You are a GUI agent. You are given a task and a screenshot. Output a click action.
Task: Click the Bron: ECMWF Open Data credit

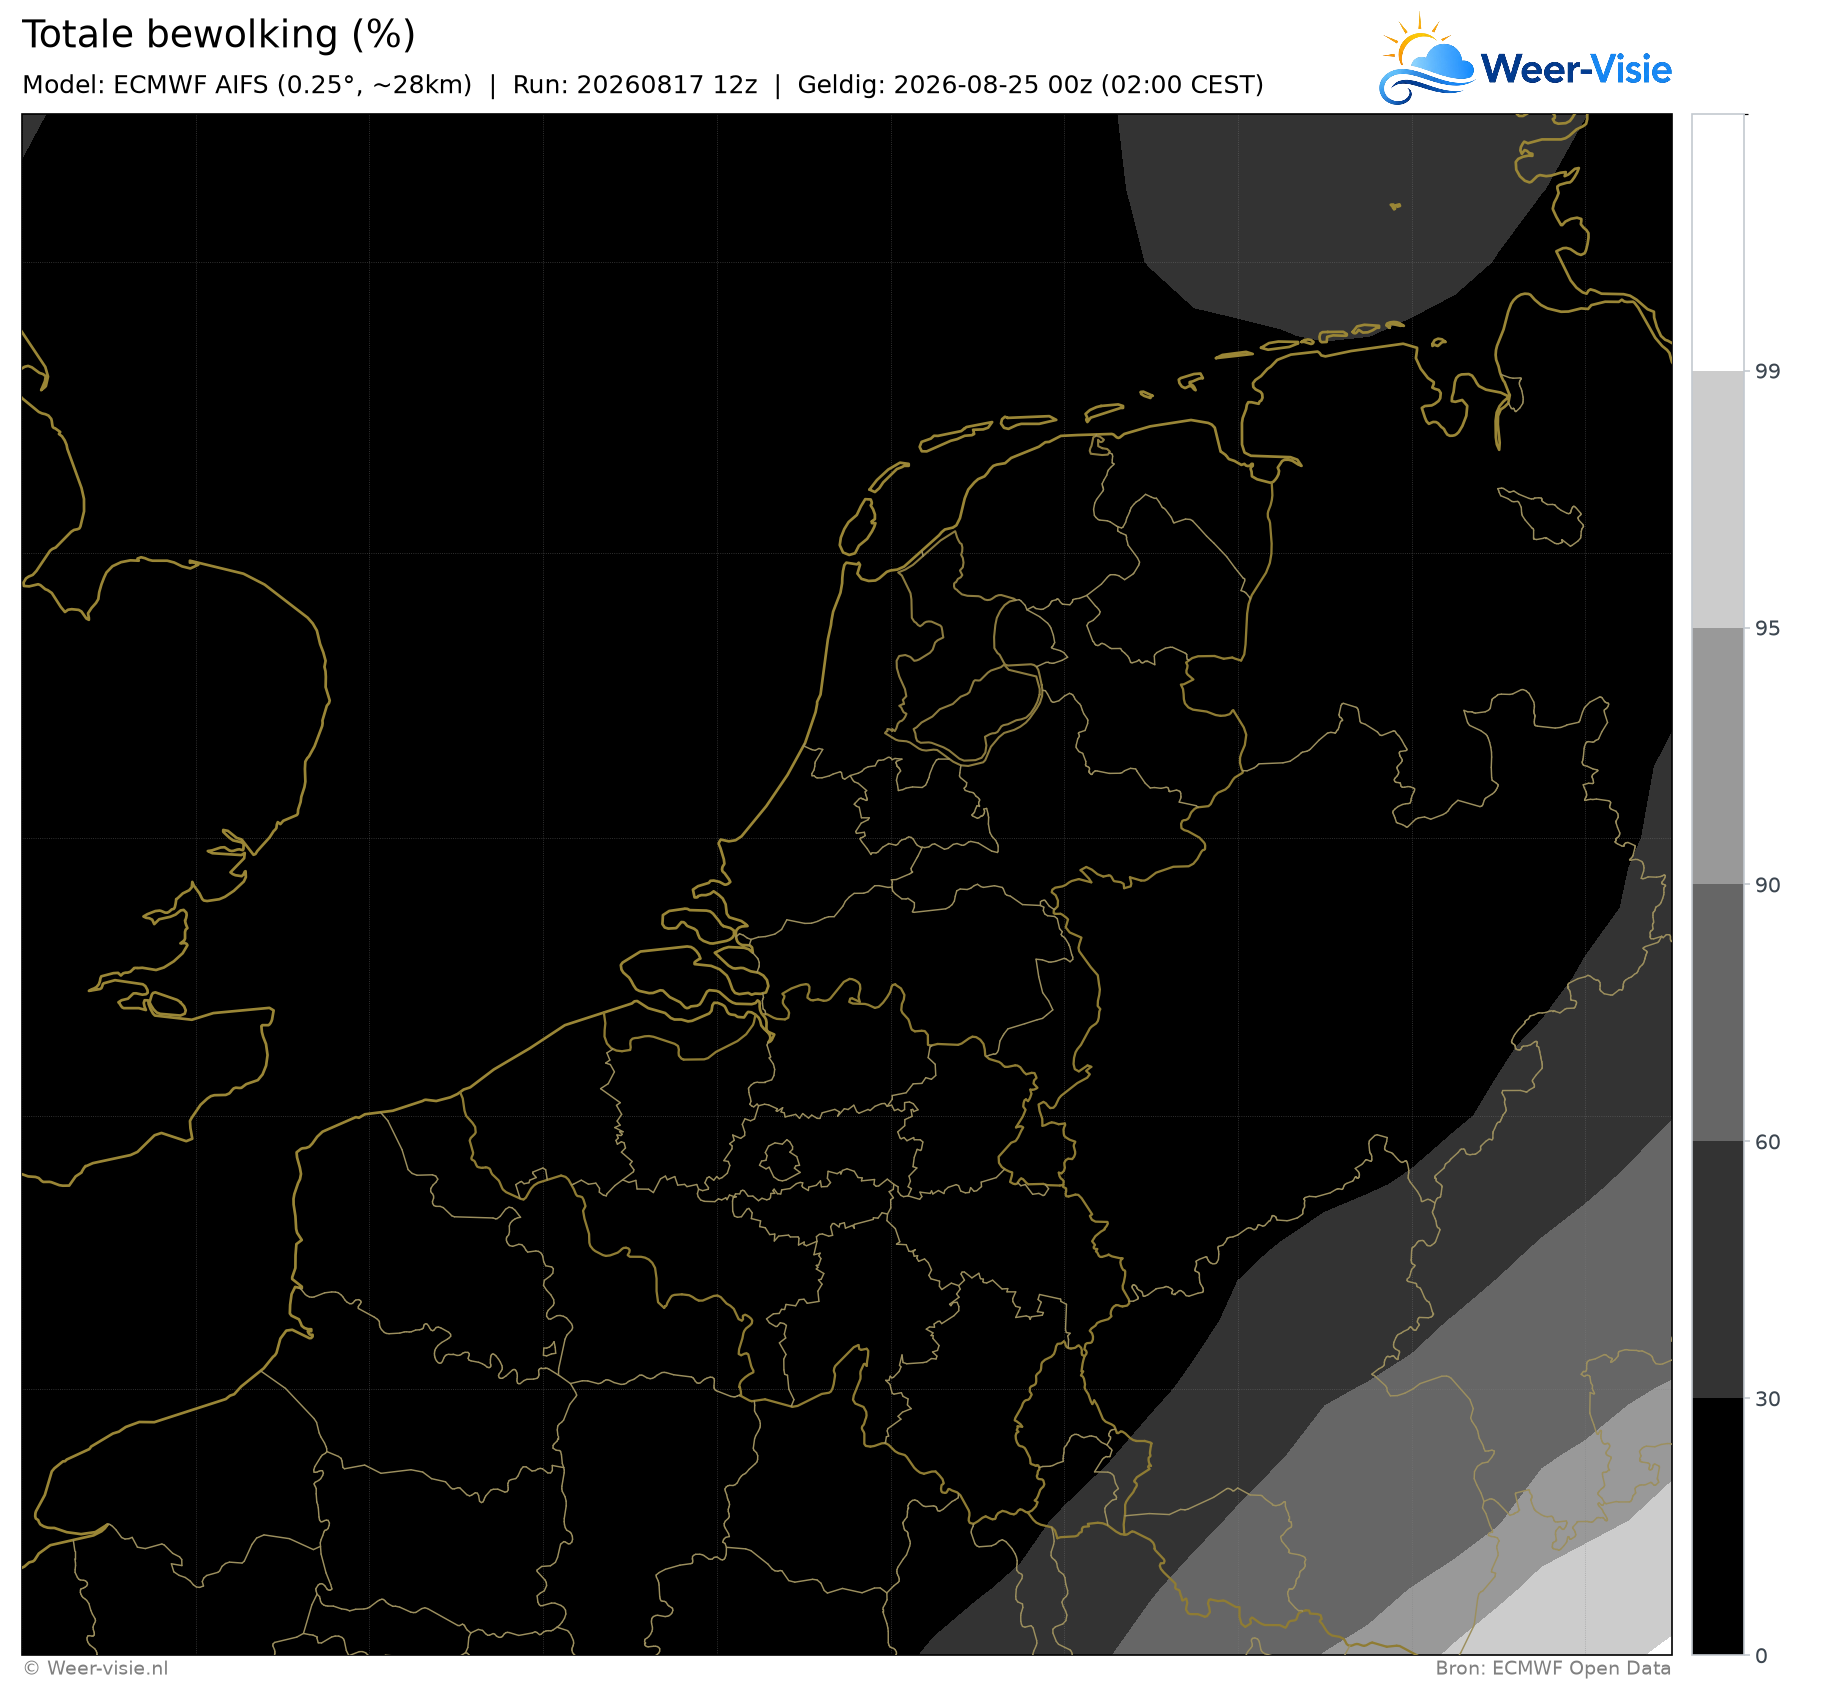click(x=1553, y=1668)
